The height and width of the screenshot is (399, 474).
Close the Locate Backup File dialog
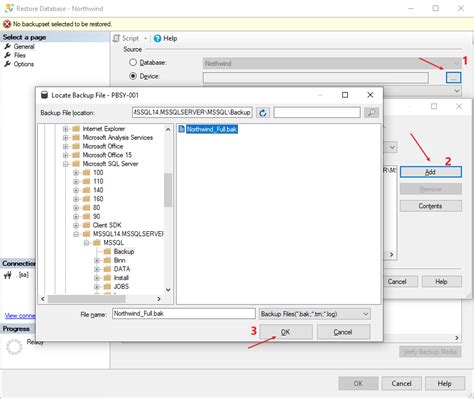(370, 95)
